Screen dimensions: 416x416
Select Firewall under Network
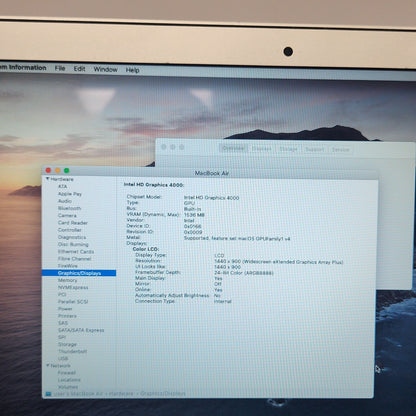tap(67, 373)
